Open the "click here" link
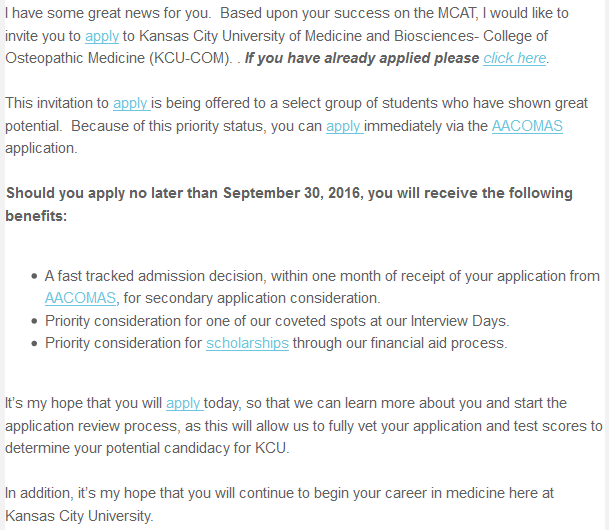Image resolution: width=609 pixels, height=530 pixels. pyautogui.click(x=514, y=58)
